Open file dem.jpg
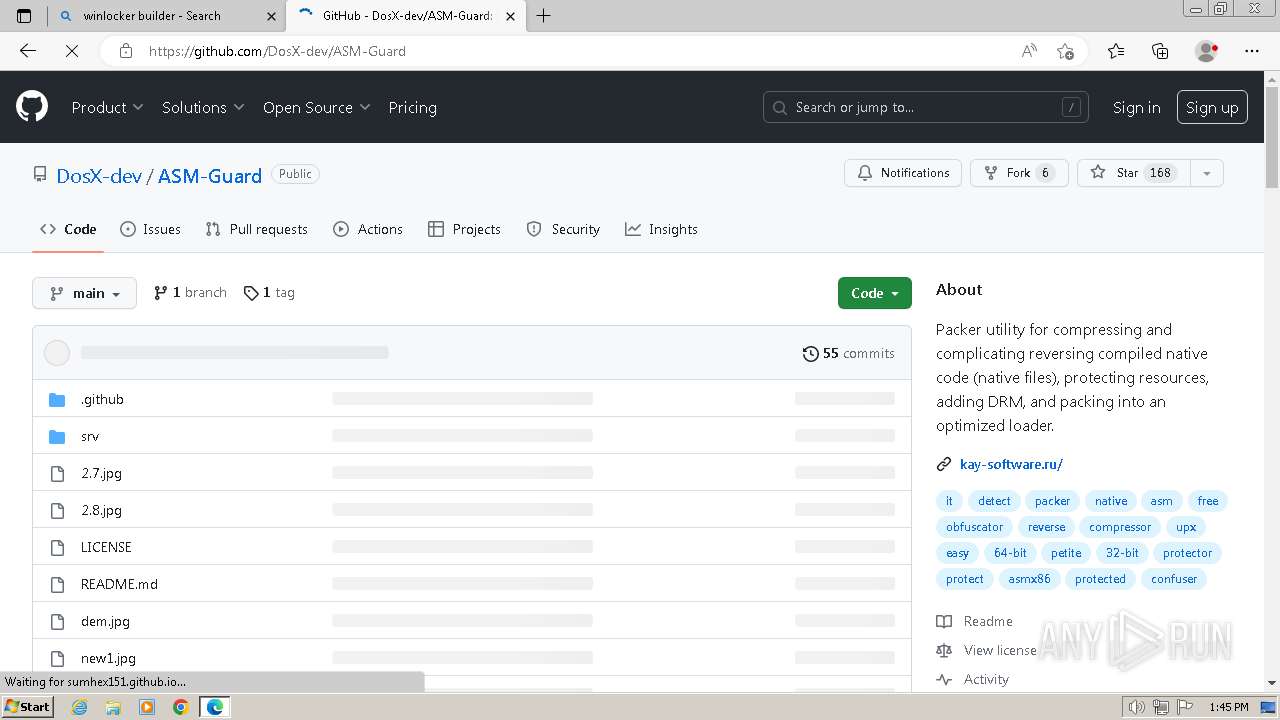 click(x=105, y=621)
